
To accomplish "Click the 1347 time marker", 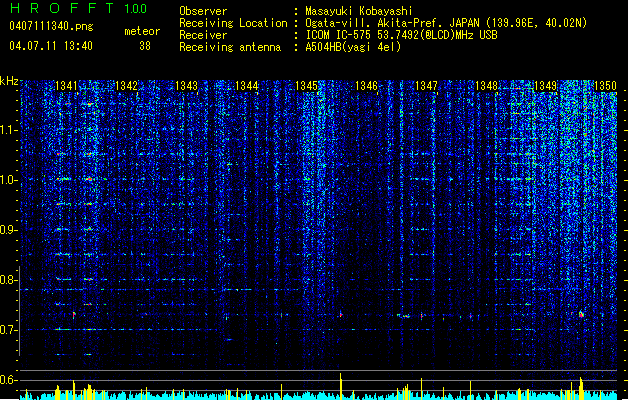I will [x=426, y=86].
